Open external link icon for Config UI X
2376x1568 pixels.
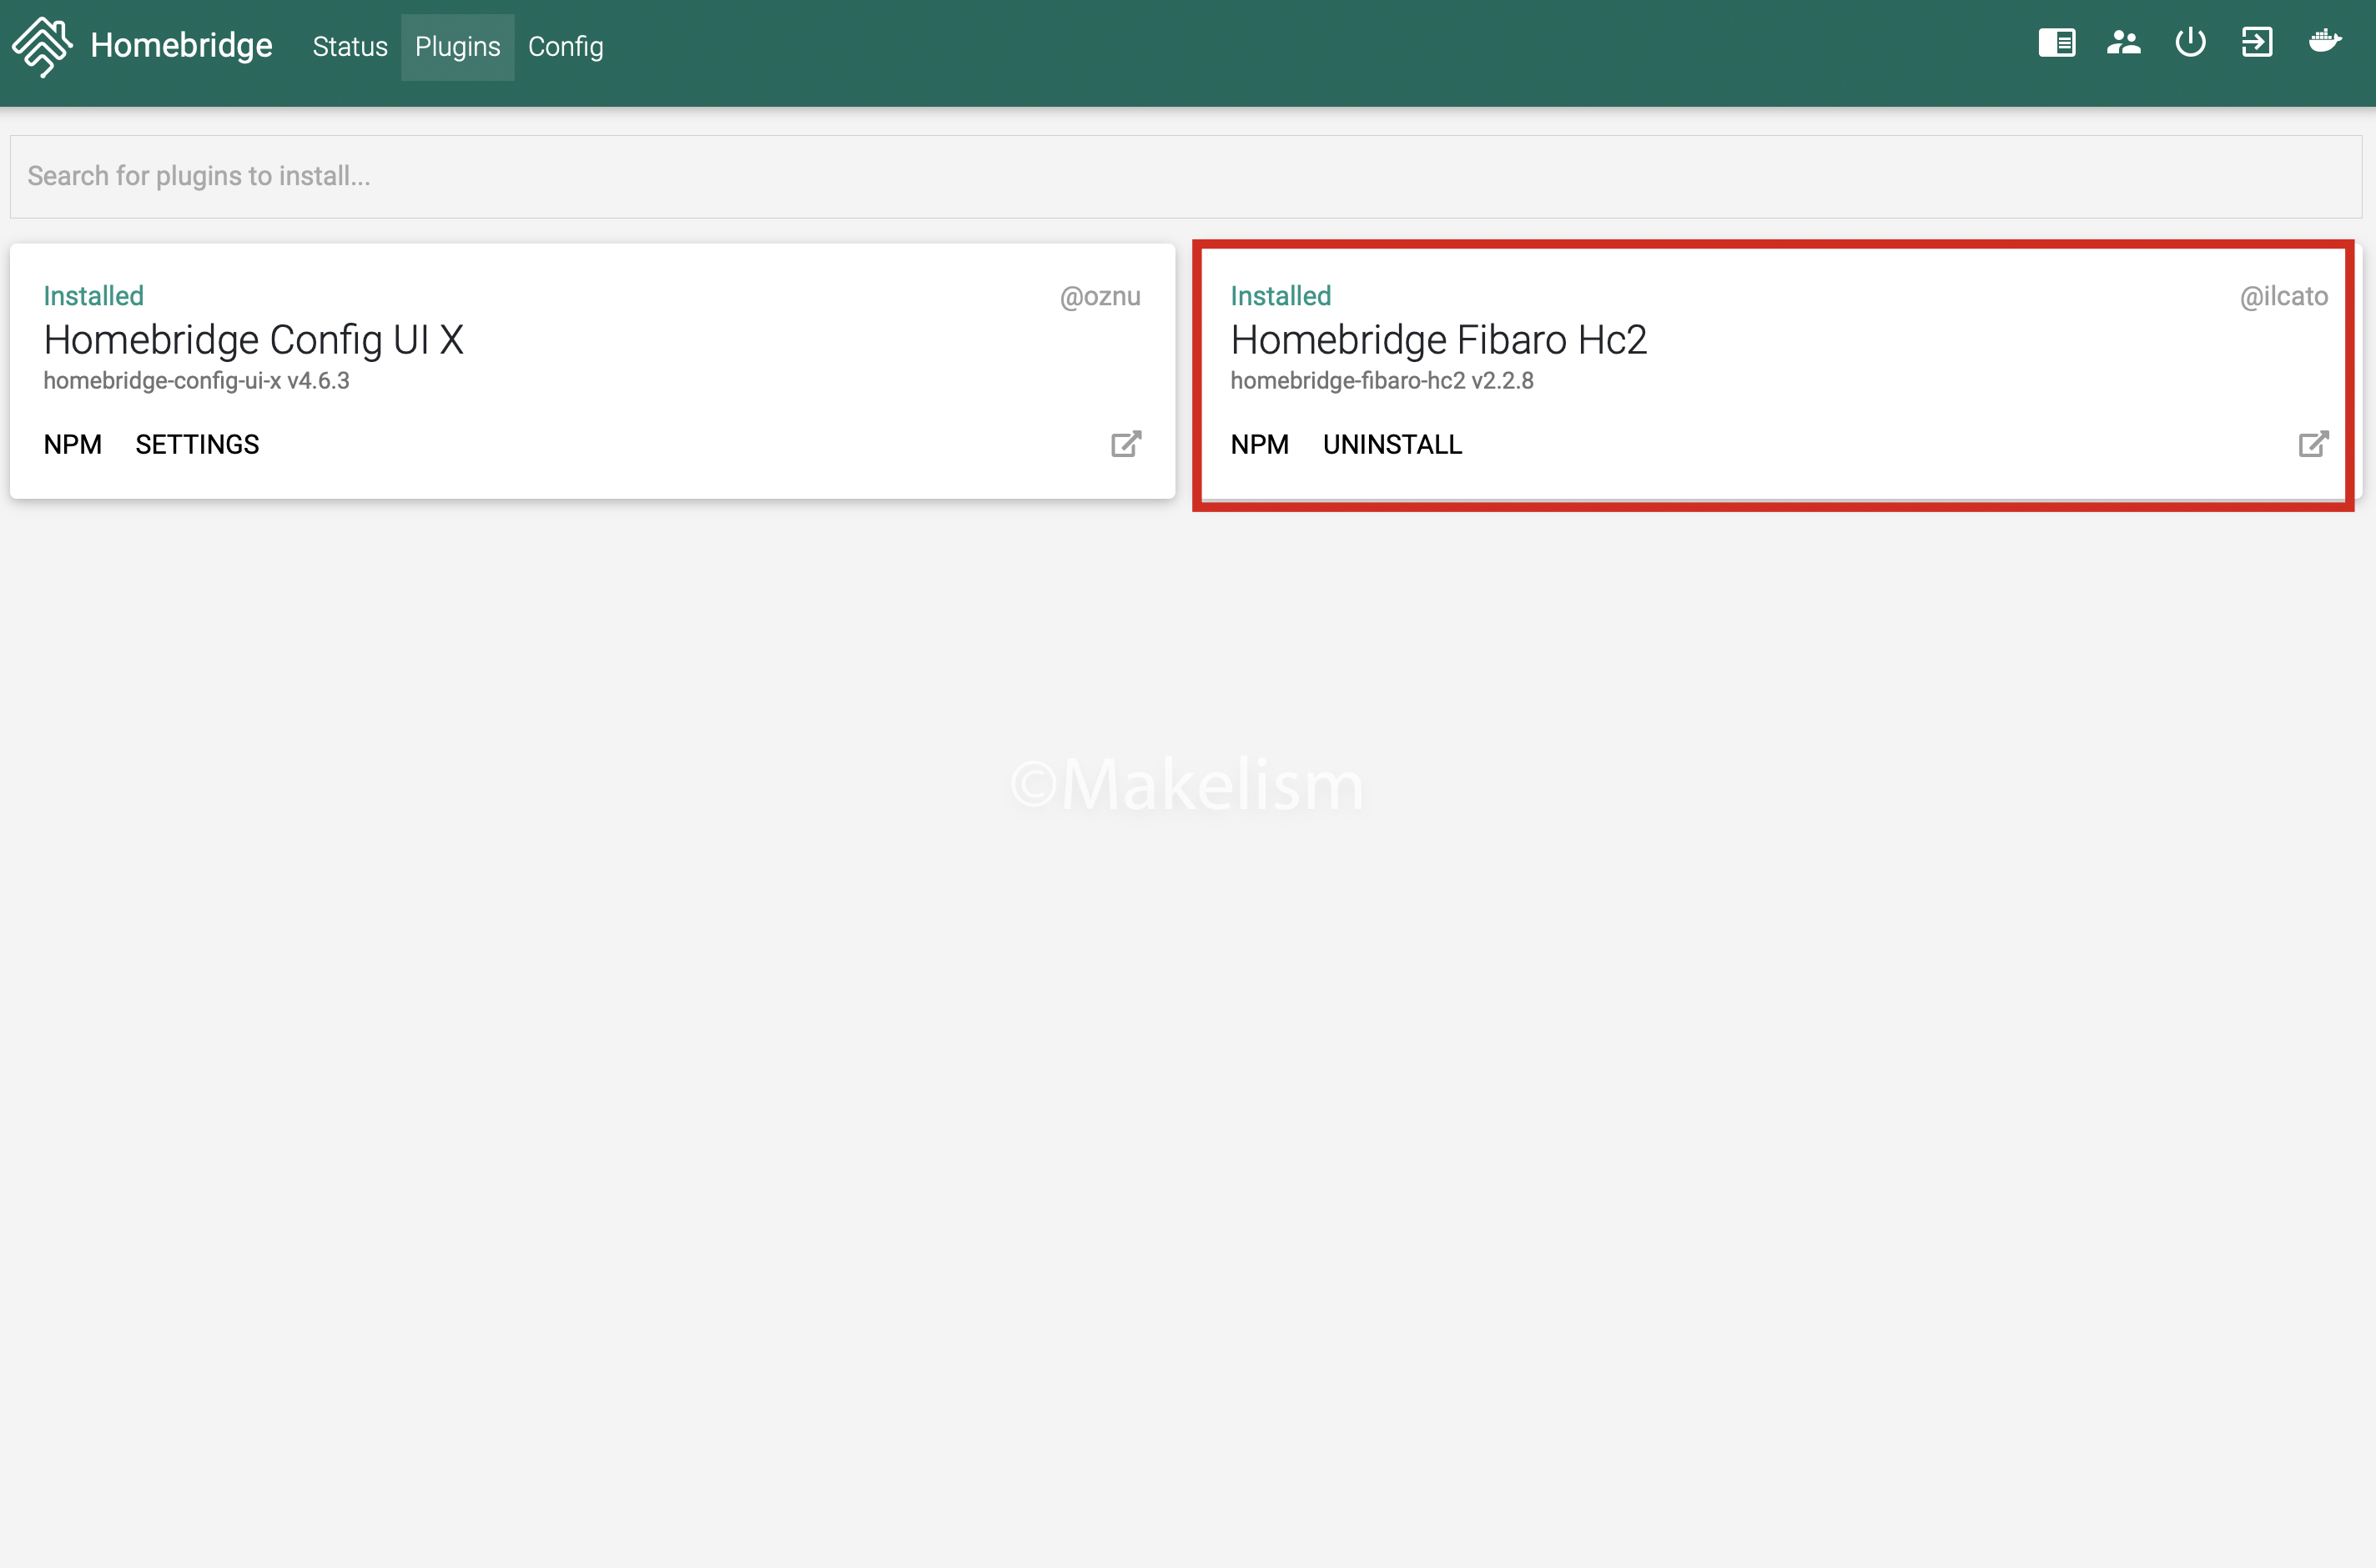tap(1126, 444)
